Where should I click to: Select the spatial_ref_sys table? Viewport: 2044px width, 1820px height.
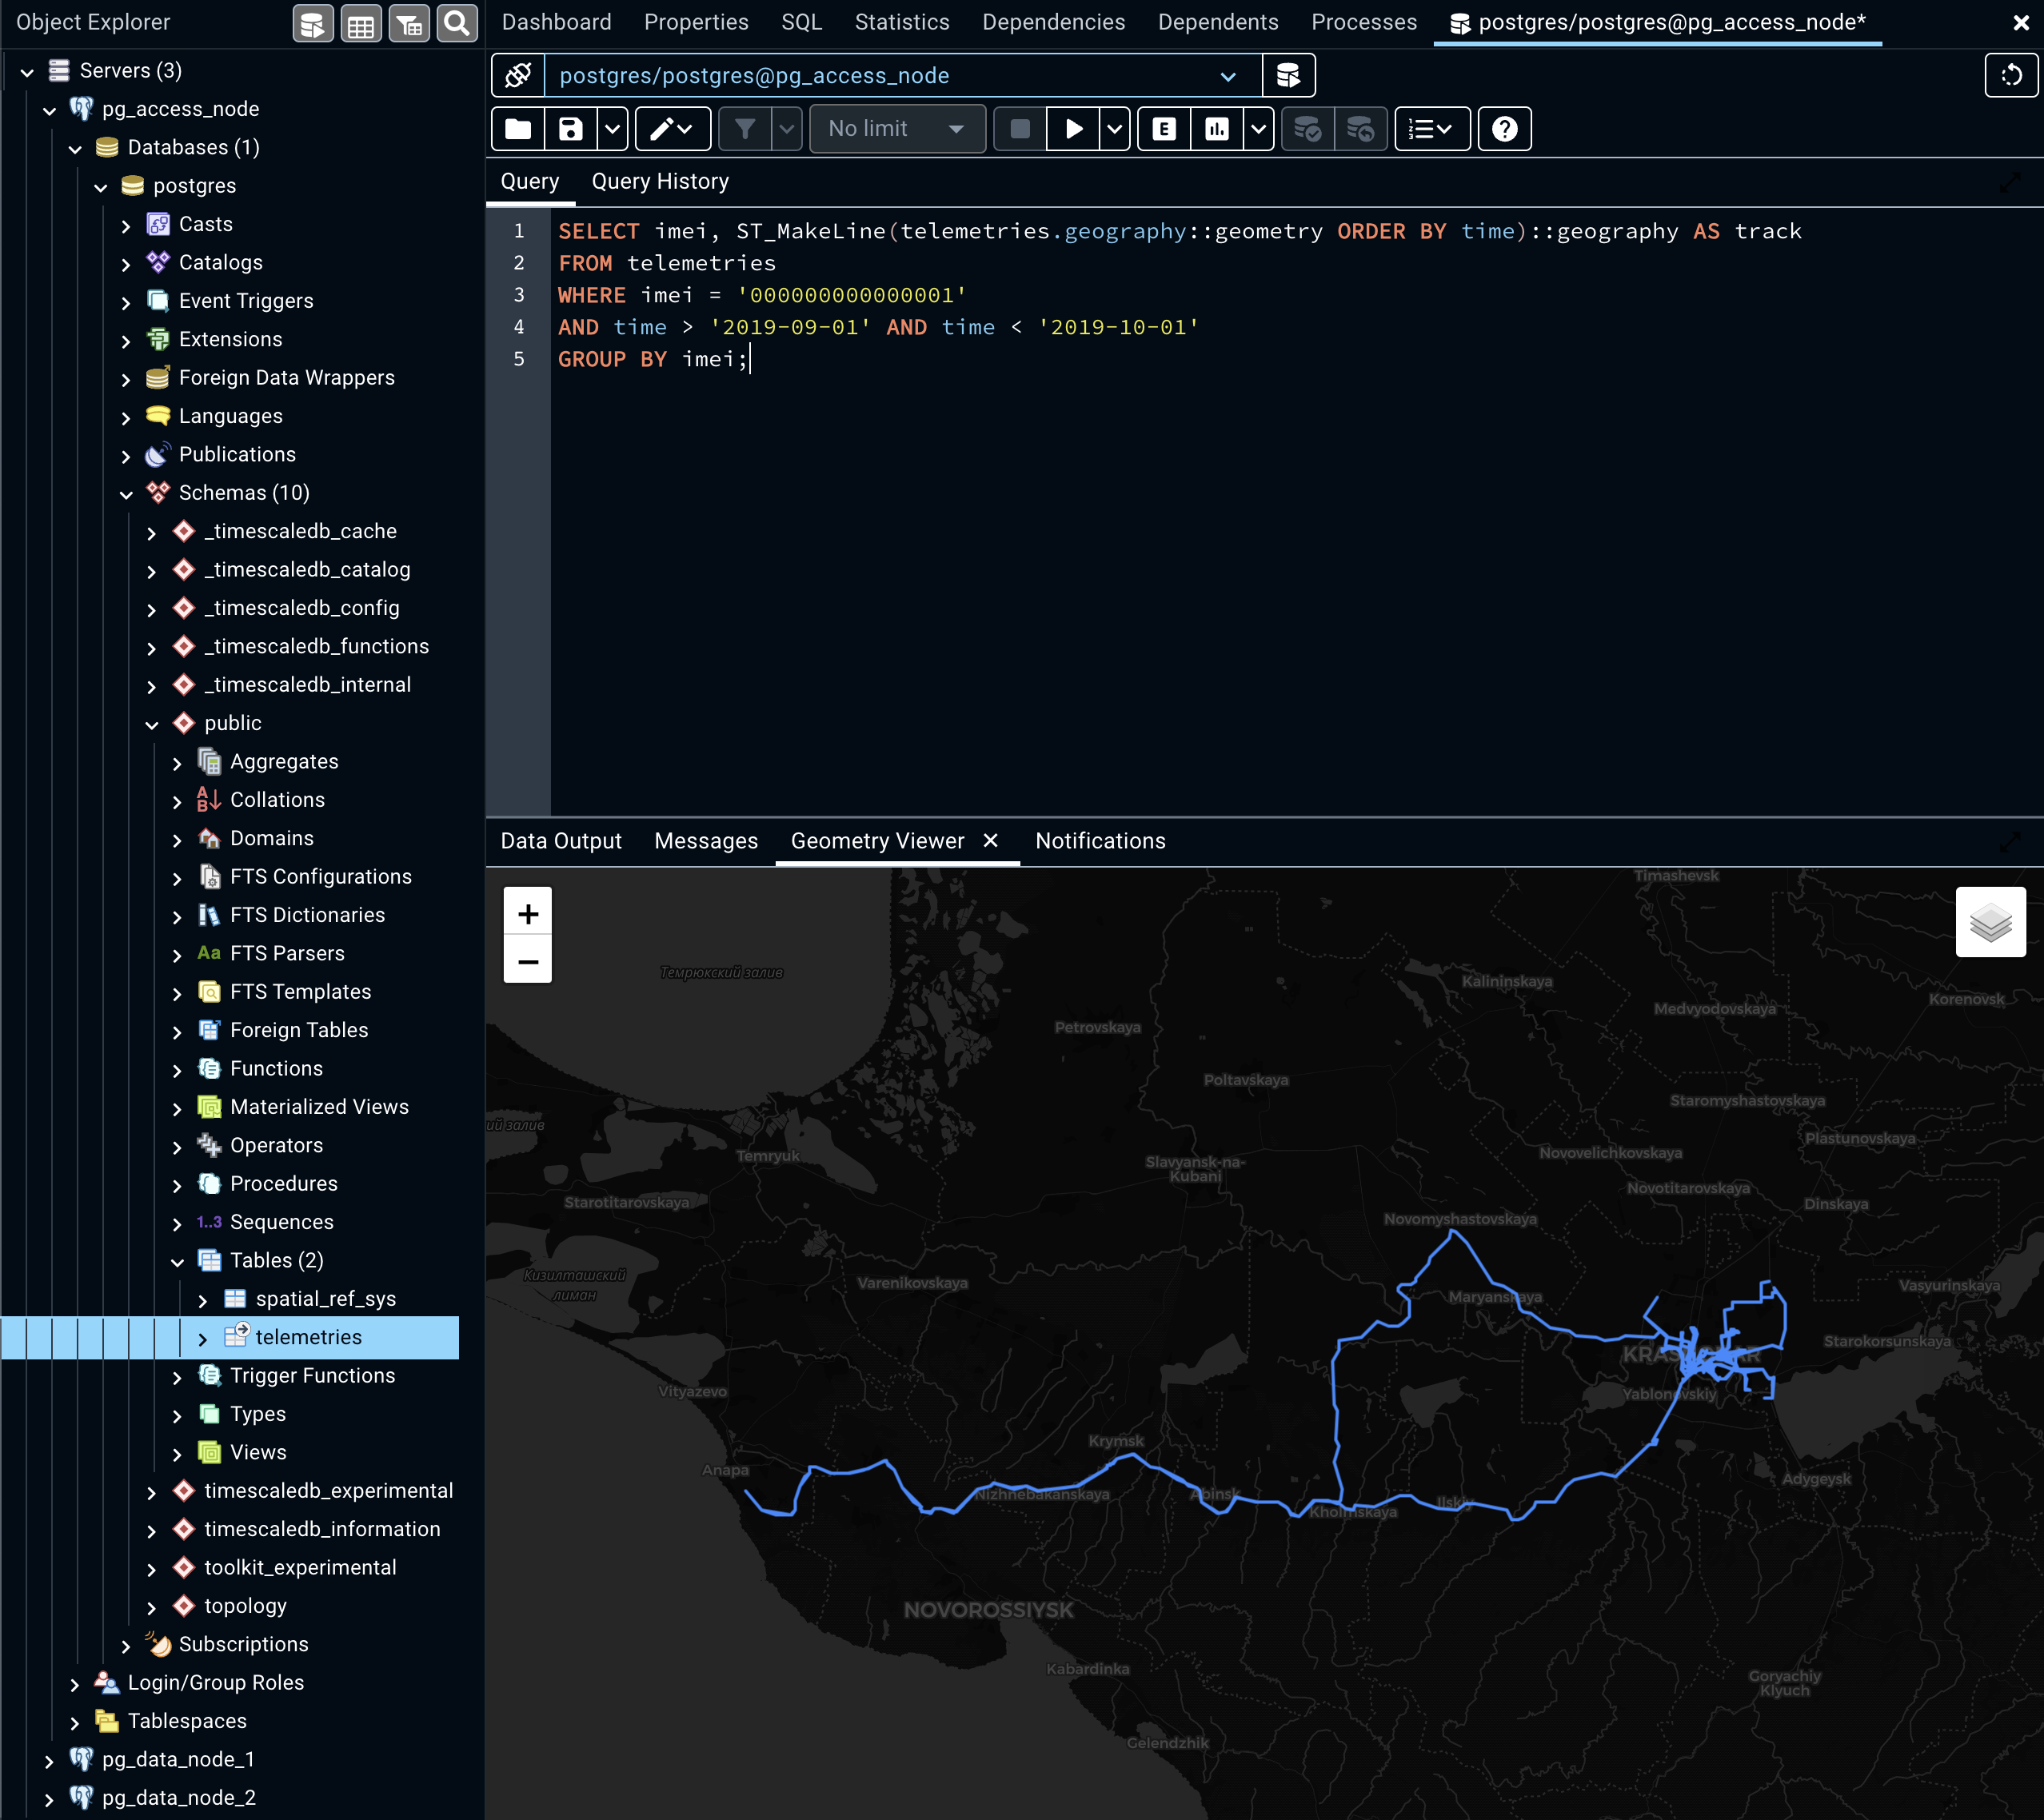pyautogui.click(x=325, y=1299)
